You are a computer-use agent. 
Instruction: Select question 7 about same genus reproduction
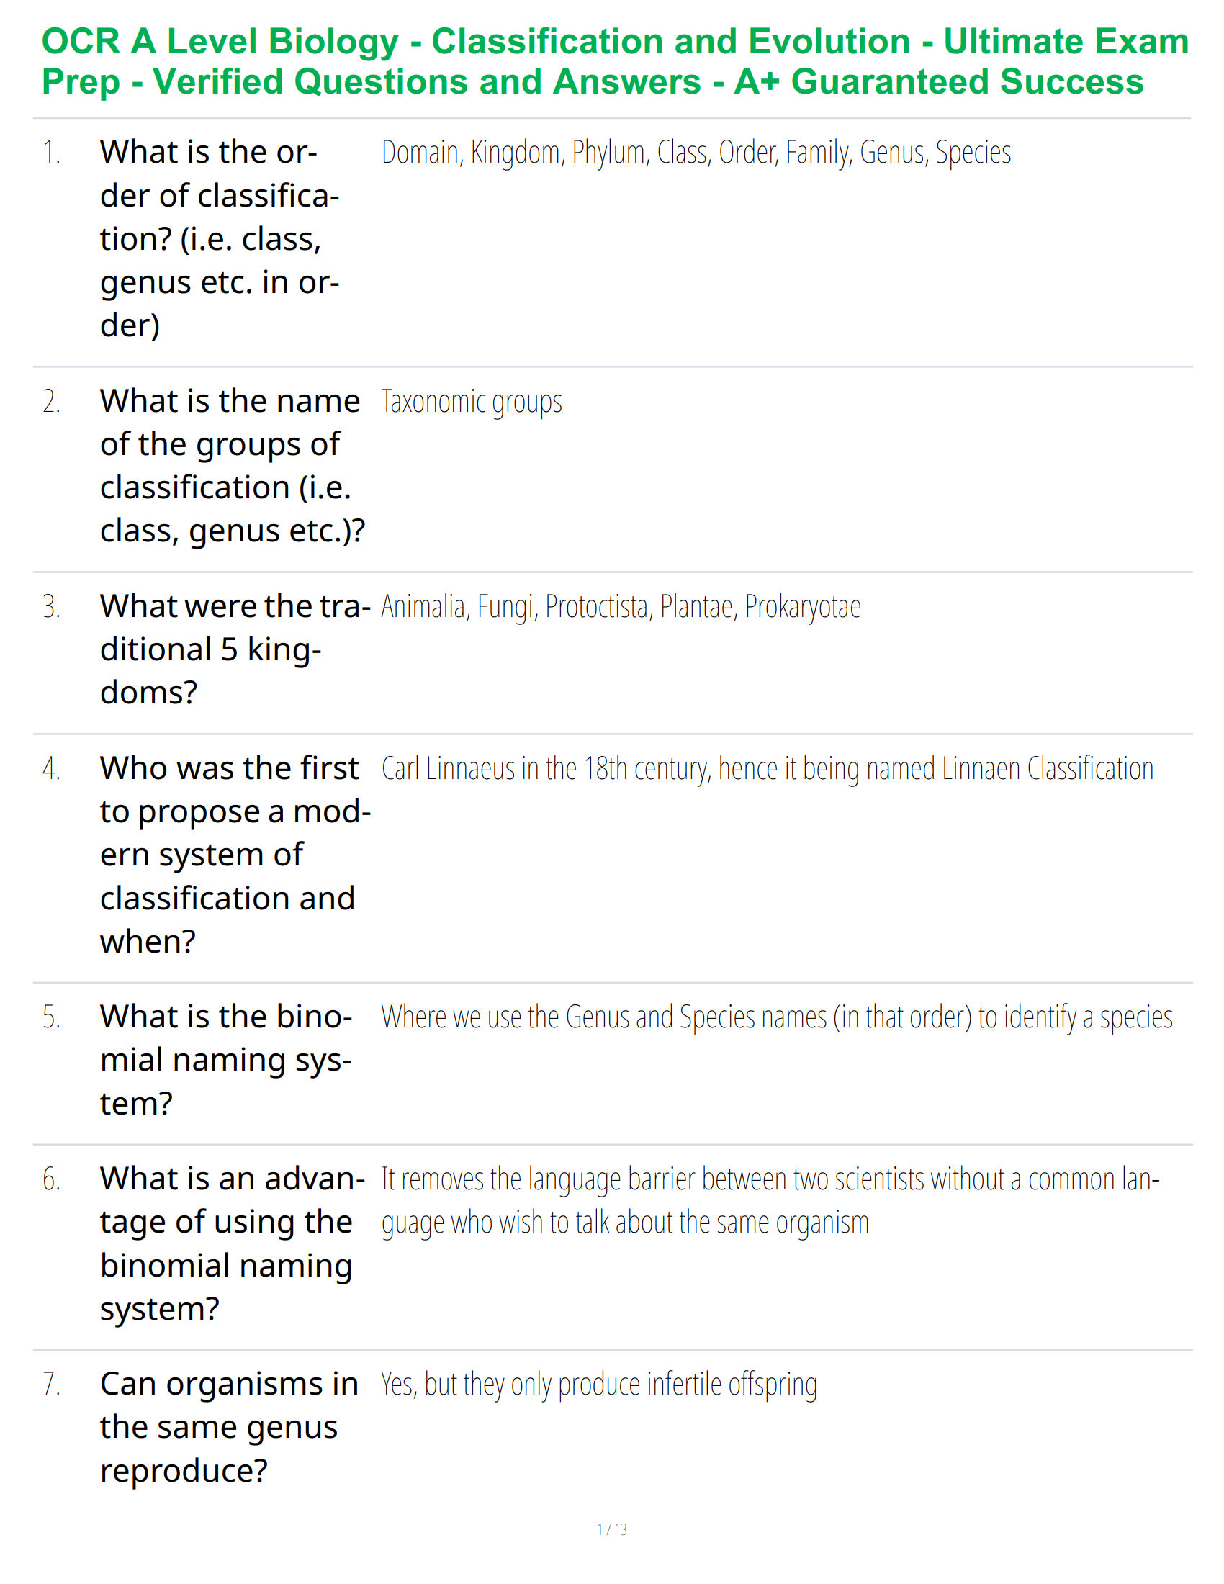point(229,1427)
